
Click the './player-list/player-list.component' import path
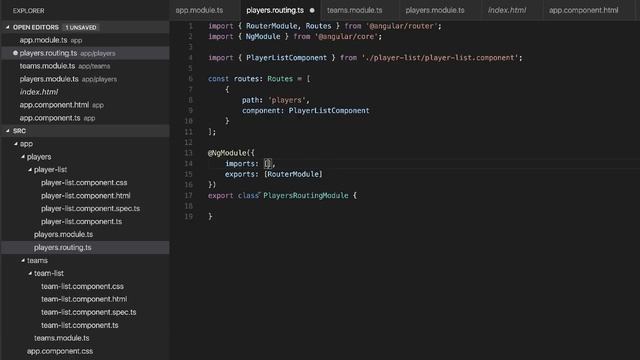click(x=440, y=58)
